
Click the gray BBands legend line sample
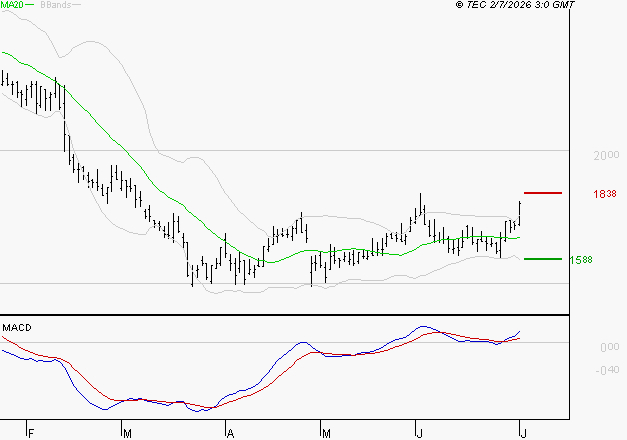tap(76, 5)
